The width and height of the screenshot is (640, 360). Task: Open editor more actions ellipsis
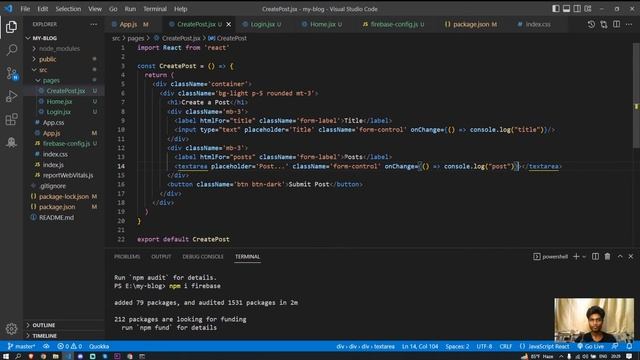point(629,24)
